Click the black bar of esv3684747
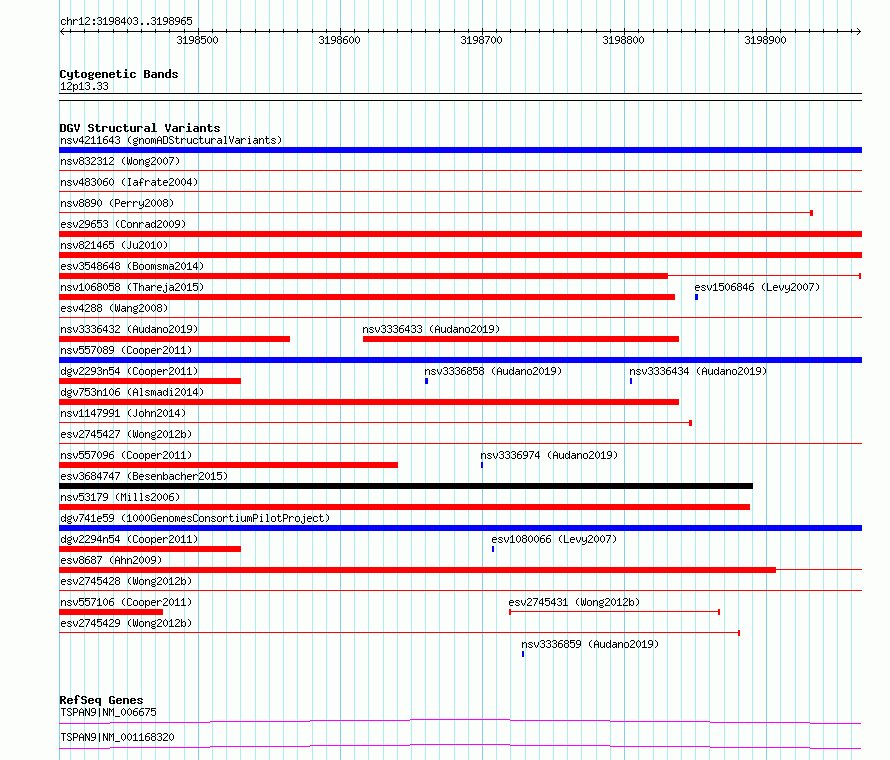The image size is (890, 760). pyautogui.click(x=406, y=486)
